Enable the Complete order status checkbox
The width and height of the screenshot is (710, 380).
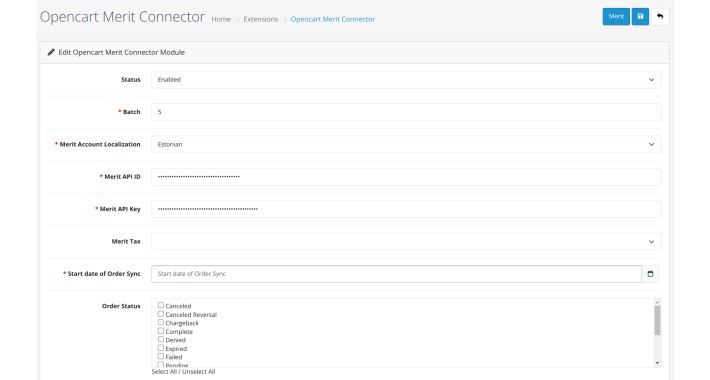pos(161,331)
